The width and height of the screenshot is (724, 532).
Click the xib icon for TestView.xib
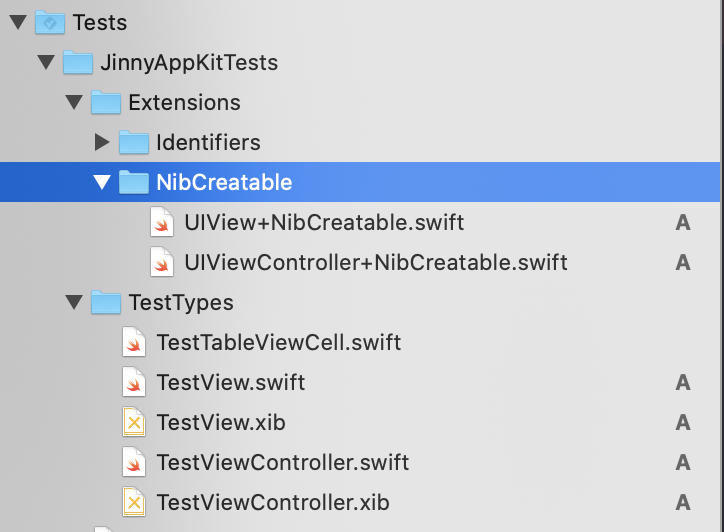tap(134, 422)
